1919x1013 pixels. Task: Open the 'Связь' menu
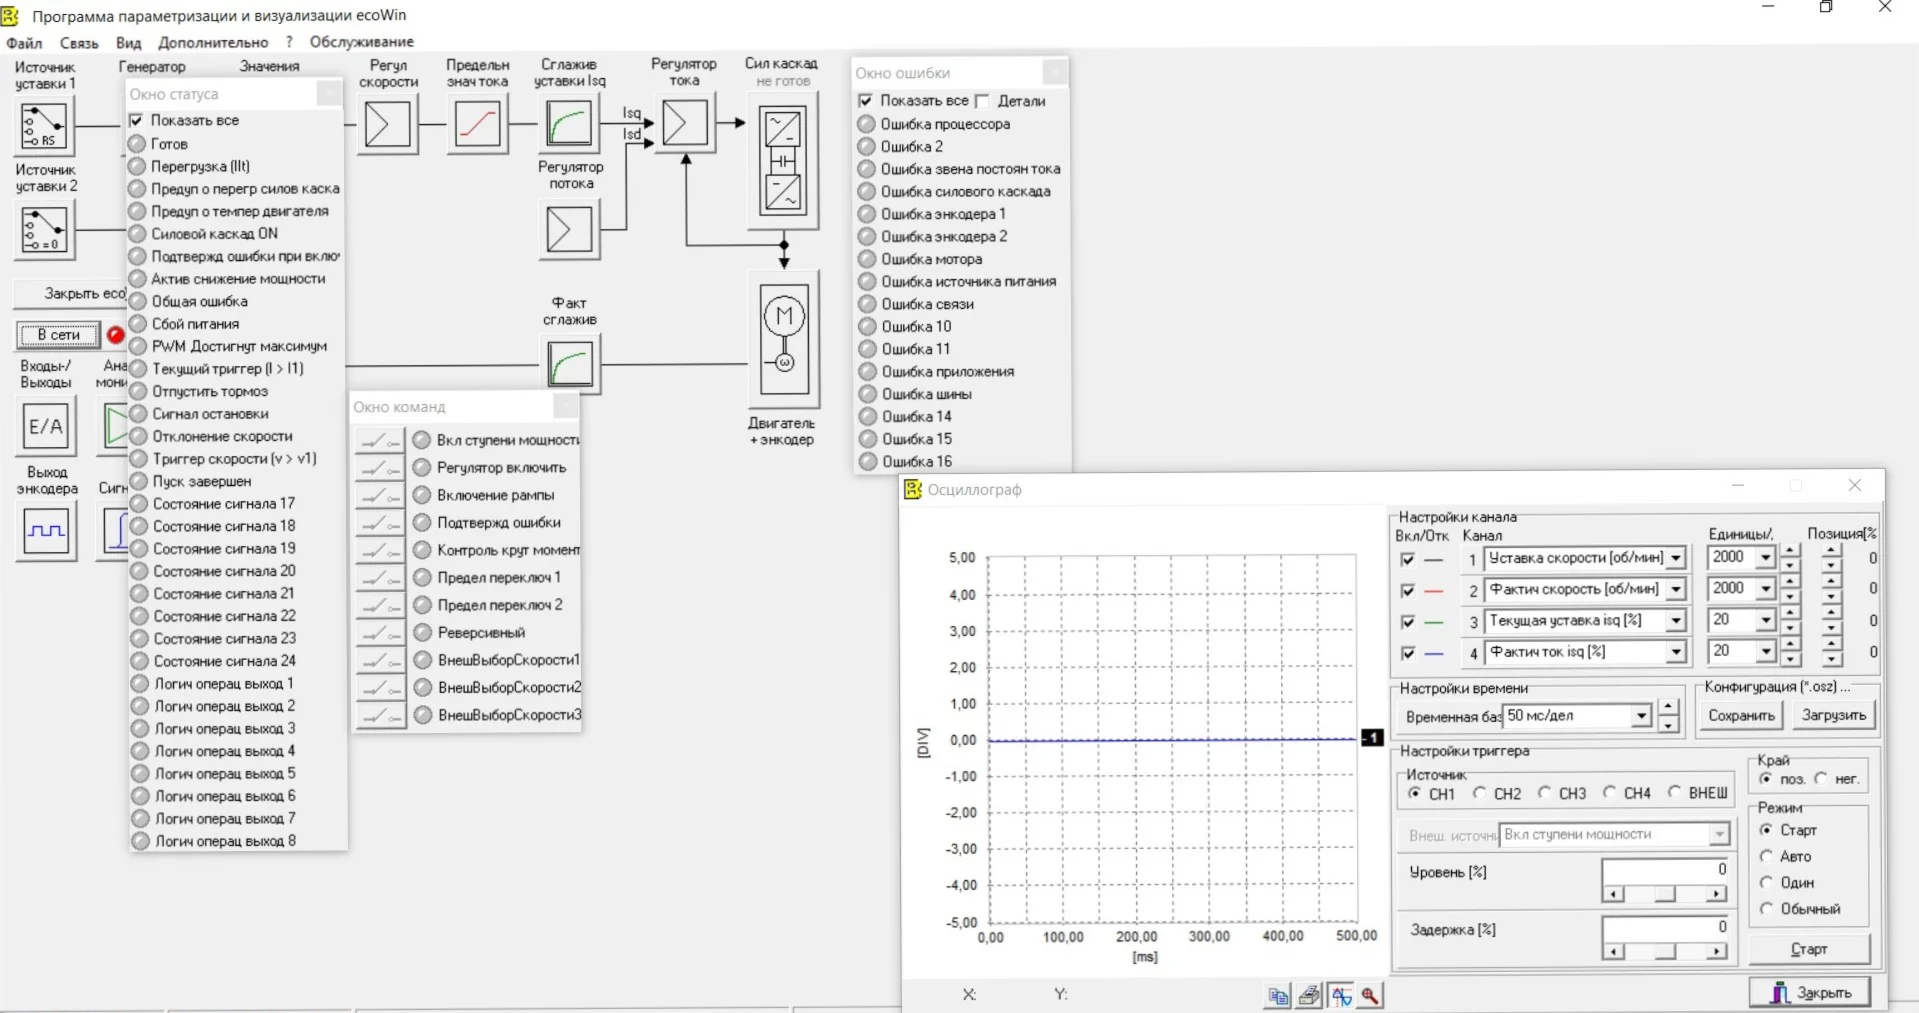(79, 43)
